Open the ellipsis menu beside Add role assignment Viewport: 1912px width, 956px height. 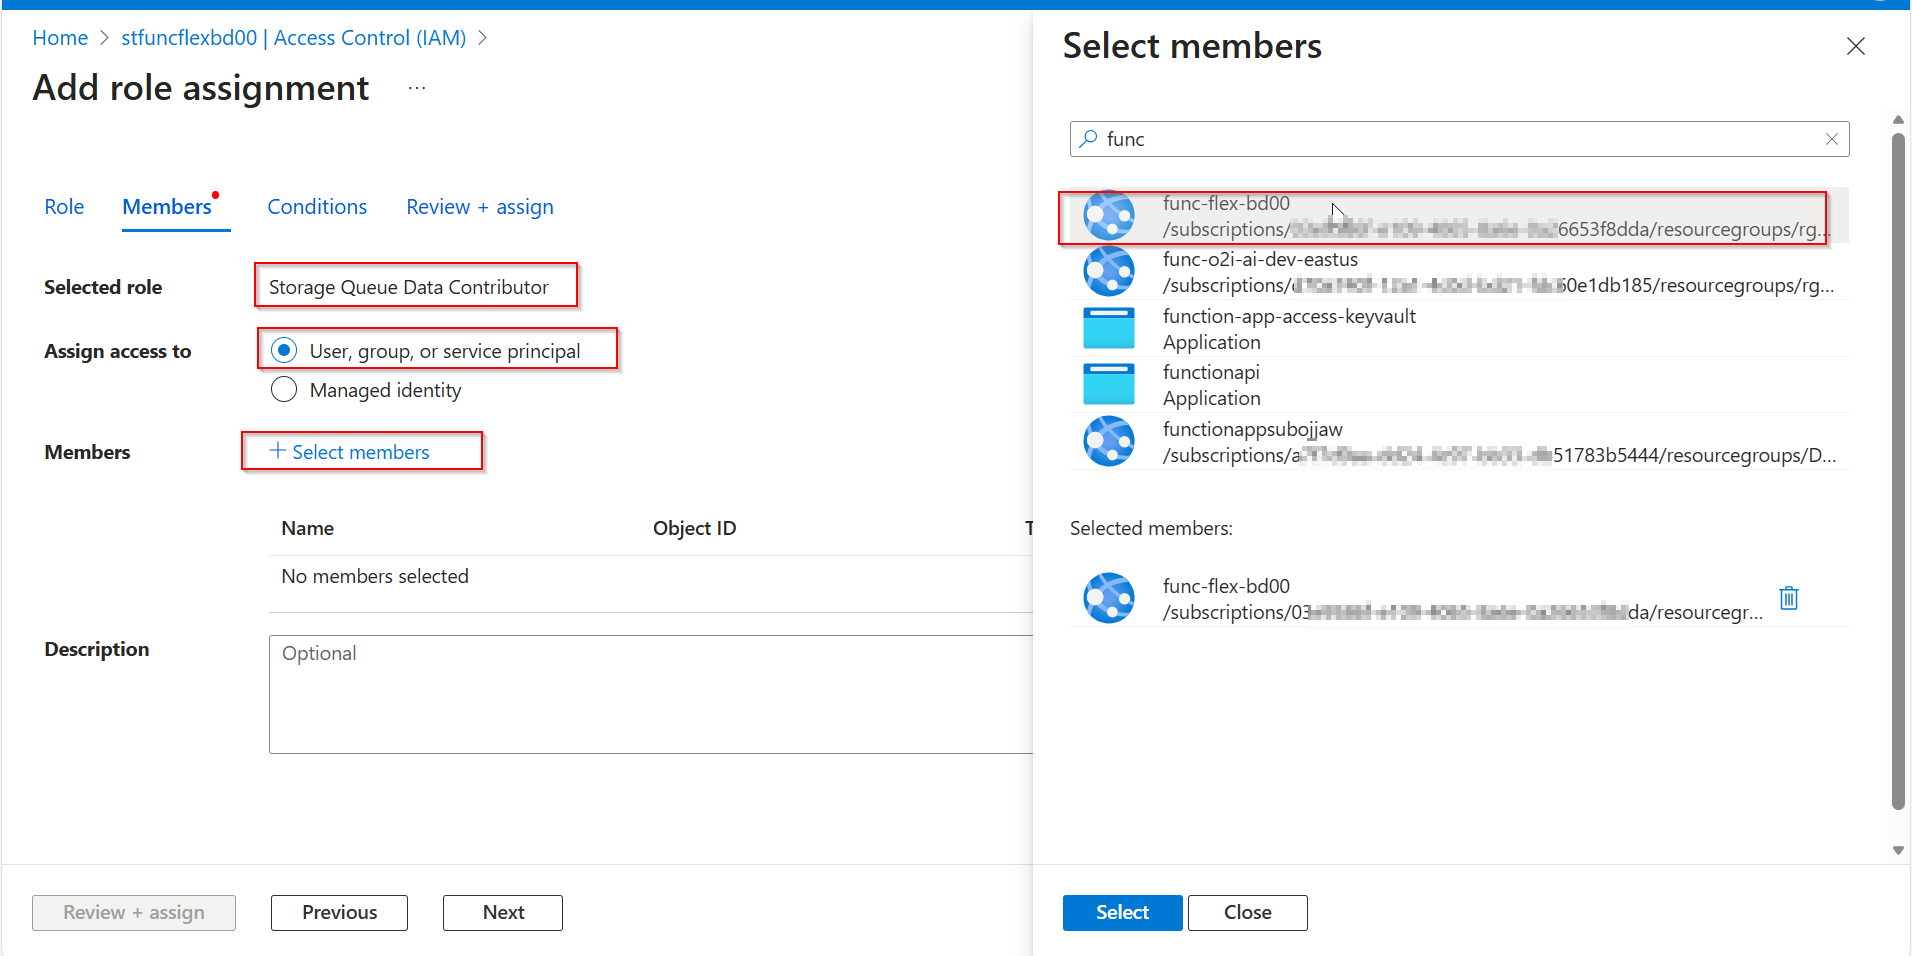[x=417, y=88]
